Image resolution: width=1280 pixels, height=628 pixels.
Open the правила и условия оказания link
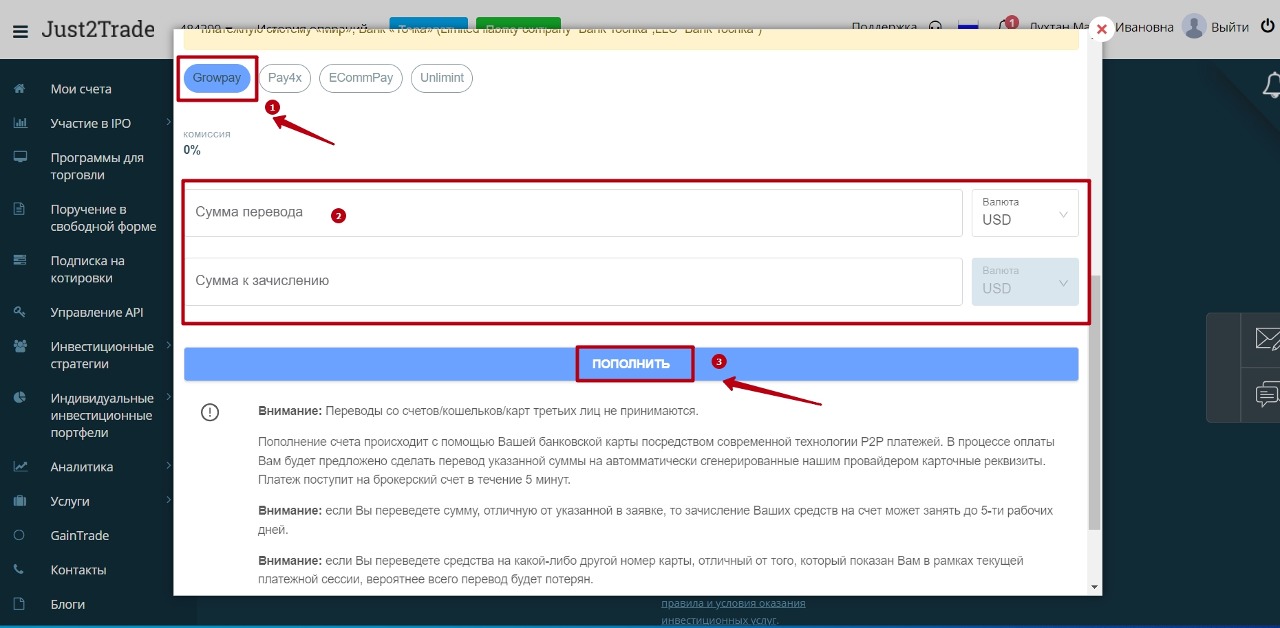733,603
